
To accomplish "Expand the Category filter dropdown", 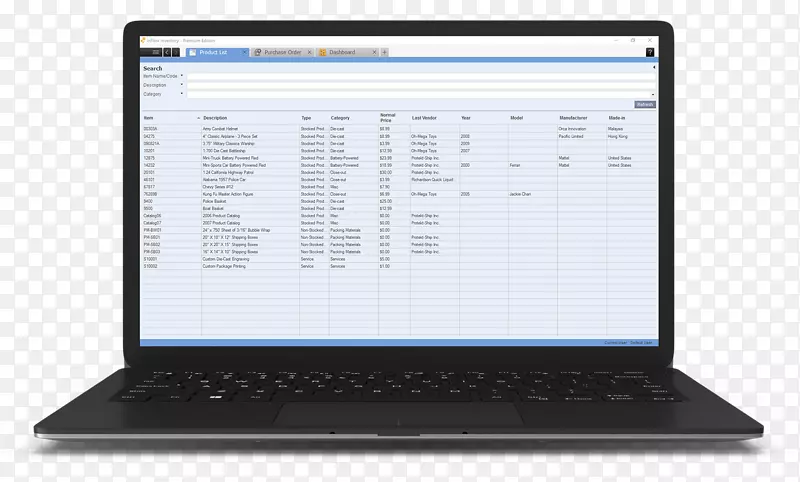I will pyautogui.click(x=182, y=94).
